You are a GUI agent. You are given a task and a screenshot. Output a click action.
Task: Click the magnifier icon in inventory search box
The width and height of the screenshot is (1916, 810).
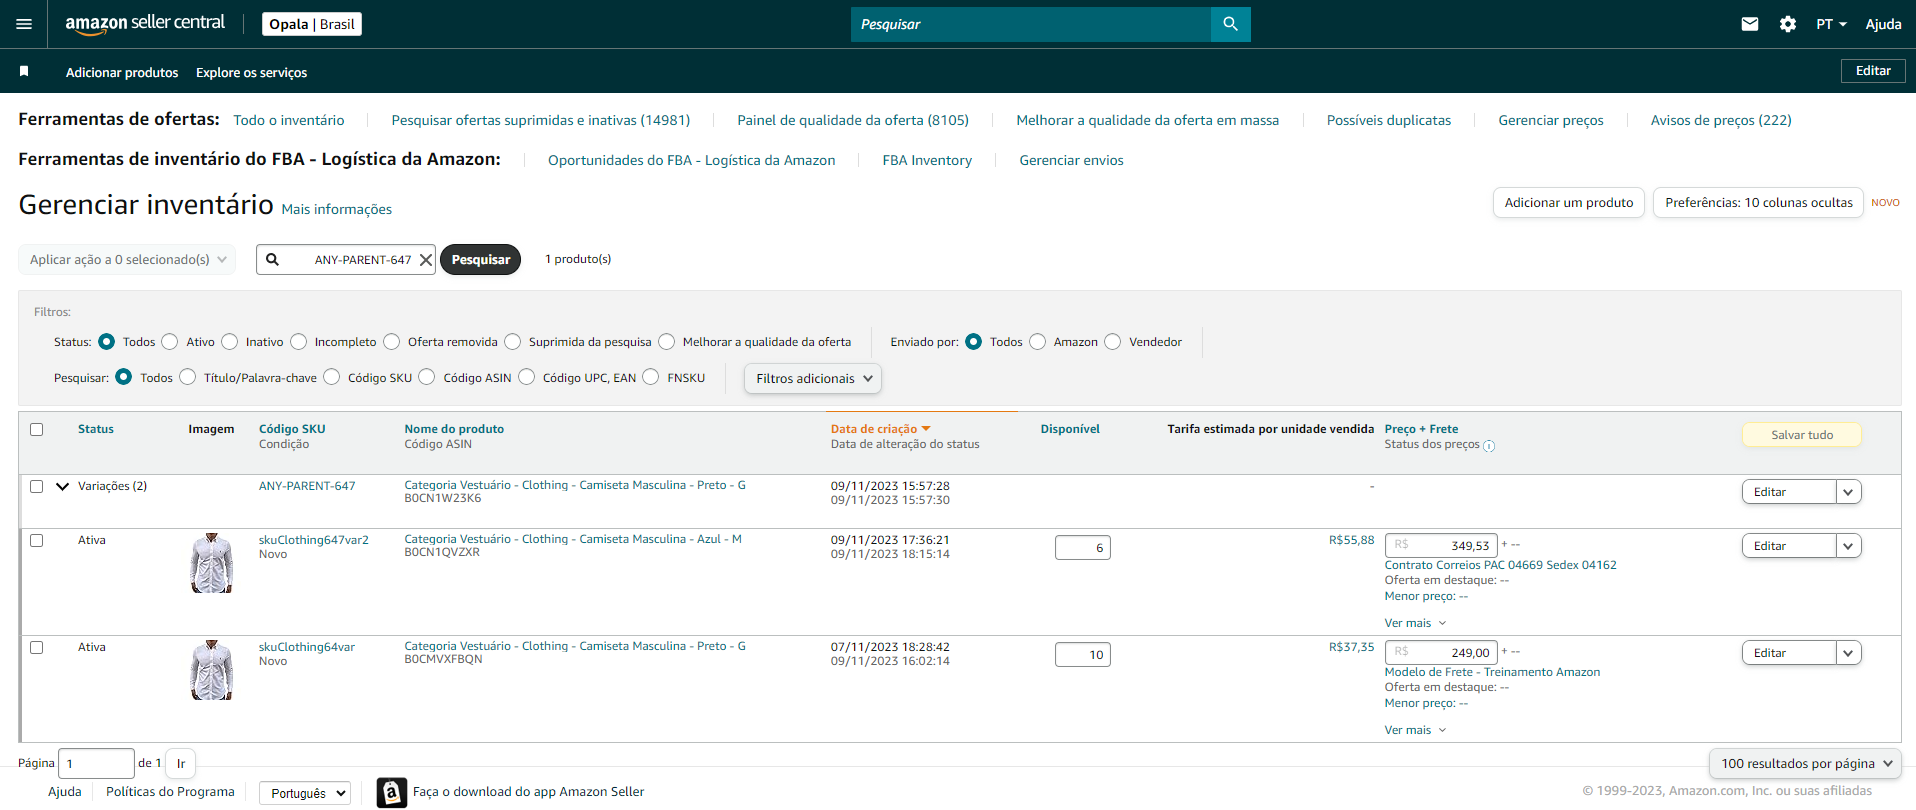point(272,259)
